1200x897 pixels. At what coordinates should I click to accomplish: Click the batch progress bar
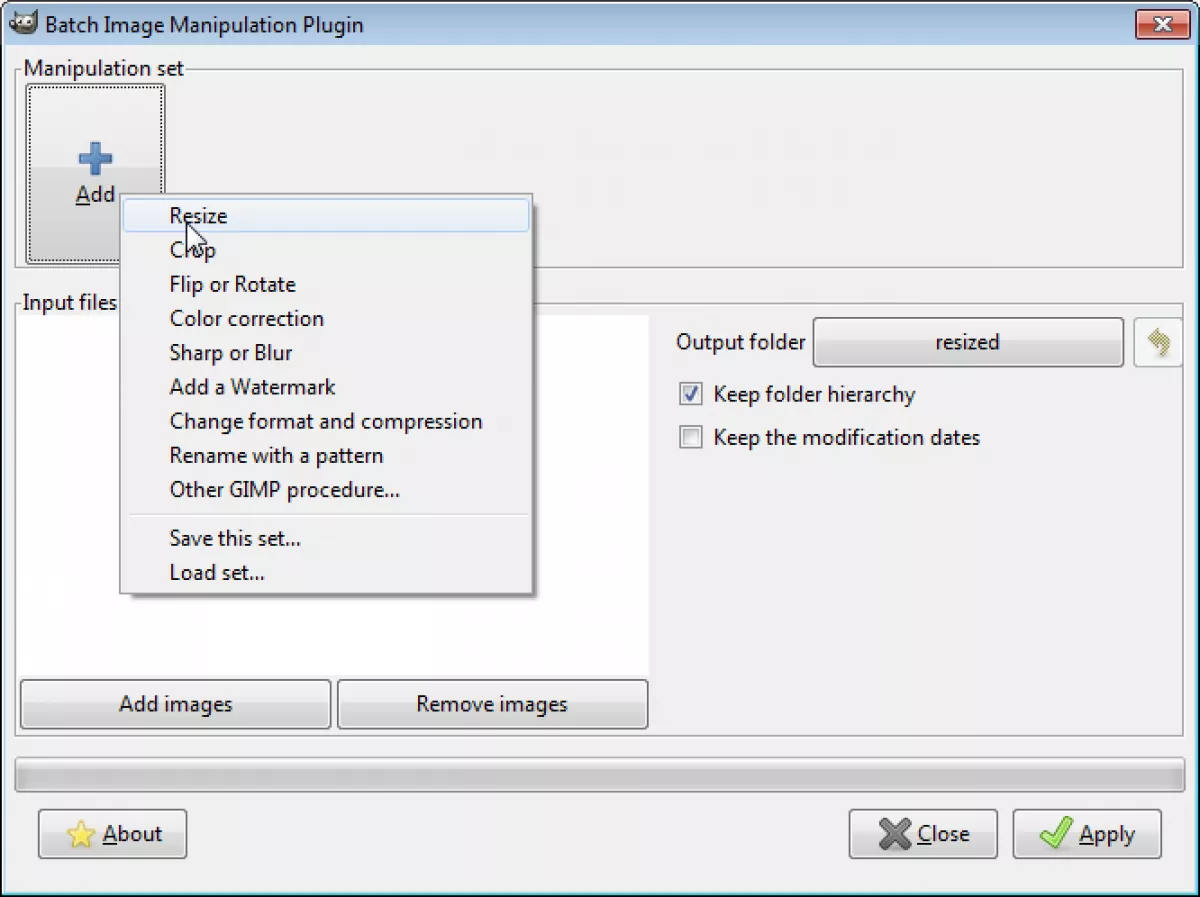click(600, 775)
